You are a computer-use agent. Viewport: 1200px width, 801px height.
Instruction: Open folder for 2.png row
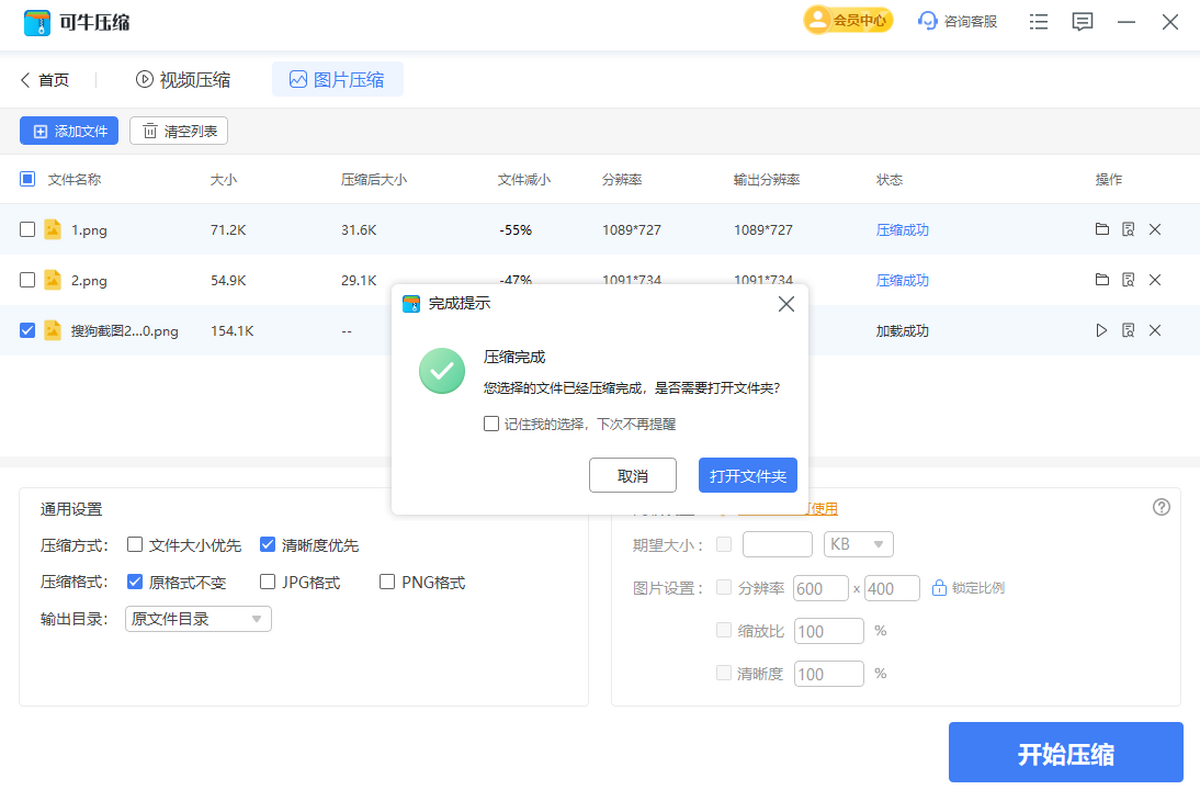click(1102, 280)
